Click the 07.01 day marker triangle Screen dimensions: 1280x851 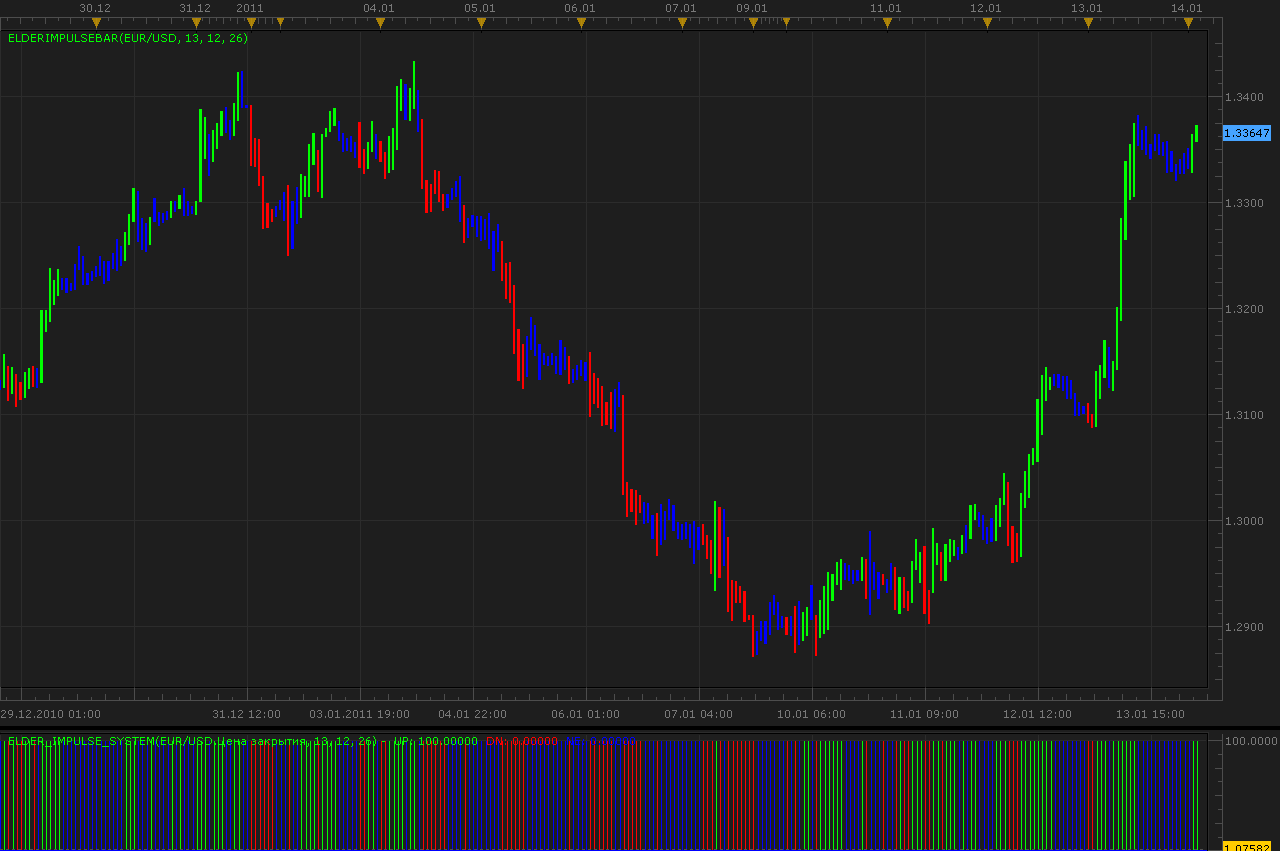[682, 22]
